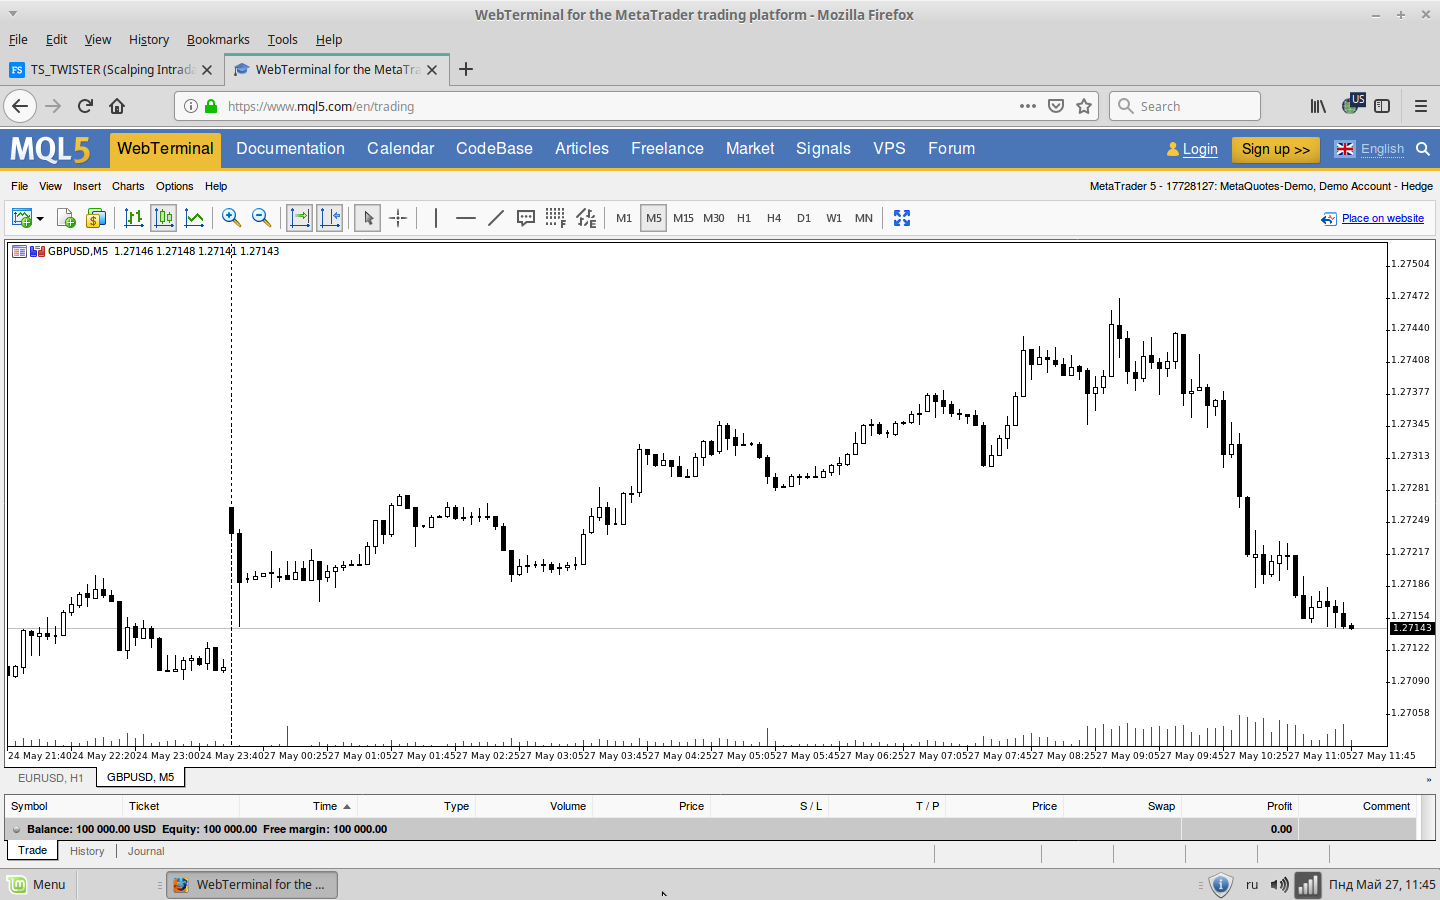Sort trades by Time column
Image resolution: width=1440 pixels, height=900 pixels.
tap(325, 806)
